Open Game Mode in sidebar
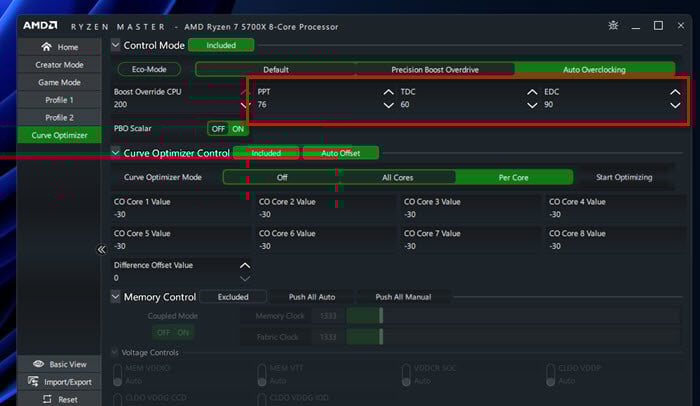The height and width of the screenshot is (406, 700). pyautogui.click(x=59, y=82)
